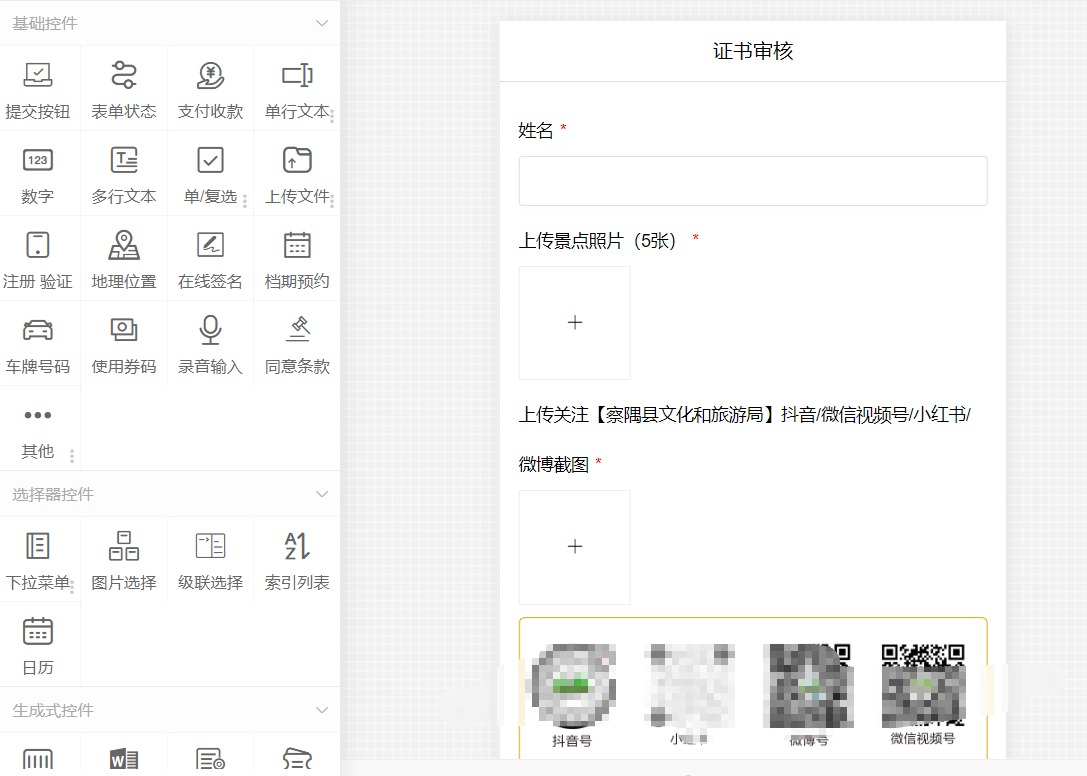The height and width of the screenshot is (776, 1087).
Task: Insert the 地理位置 location widget
Action: click(x=124, y=260)
